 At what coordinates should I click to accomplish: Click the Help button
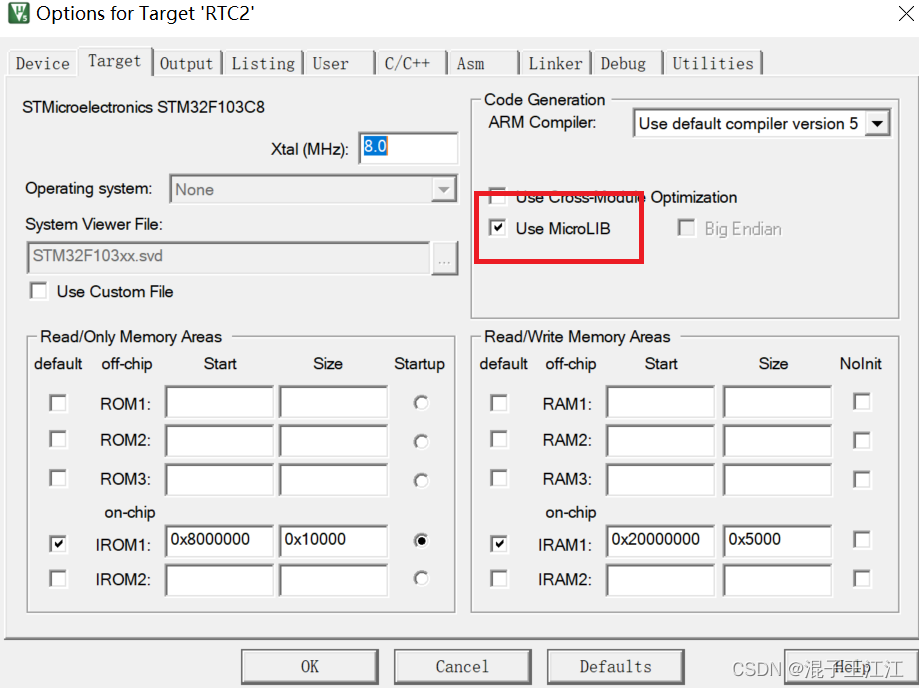[x=850, y=666]
